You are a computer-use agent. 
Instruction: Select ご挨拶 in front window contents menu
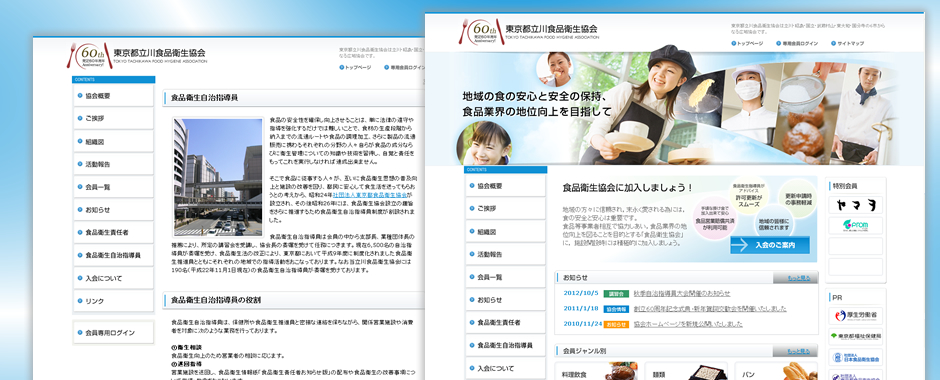pos(505,208)
